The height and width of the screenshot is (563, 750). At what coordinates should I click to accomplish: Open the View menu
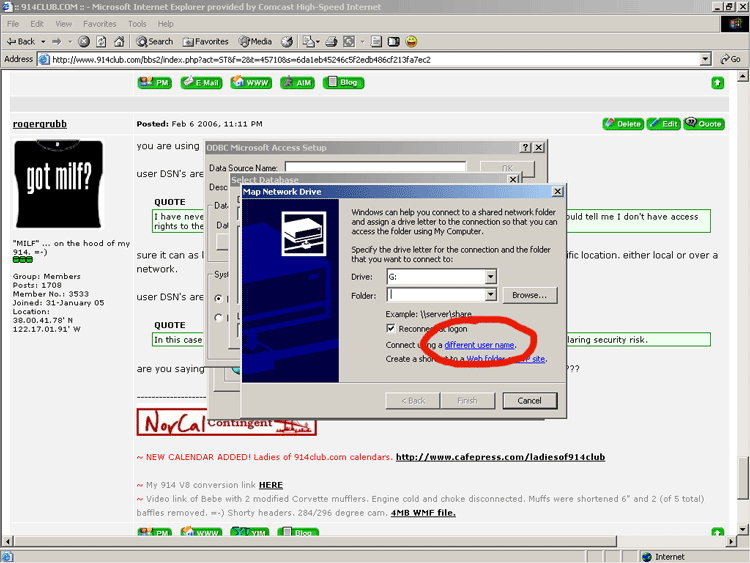(64, 24)
